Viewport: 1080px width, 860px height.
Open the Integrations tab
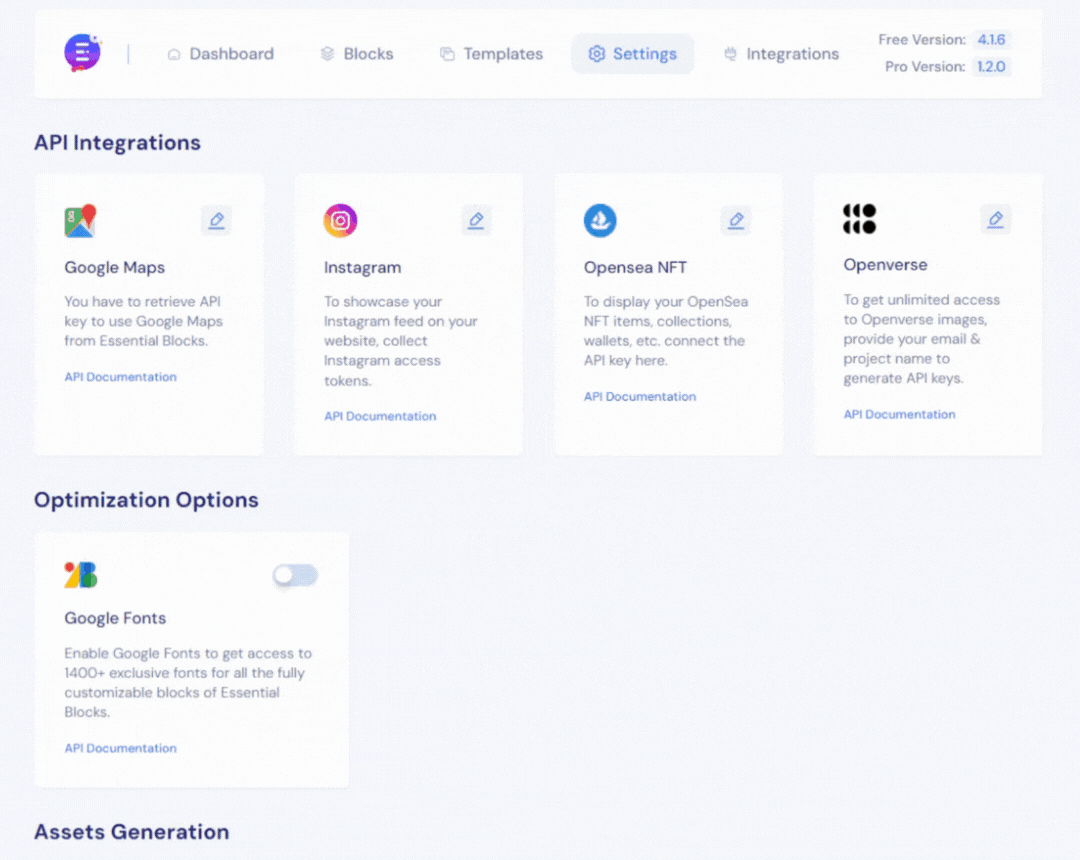[781, 54]
